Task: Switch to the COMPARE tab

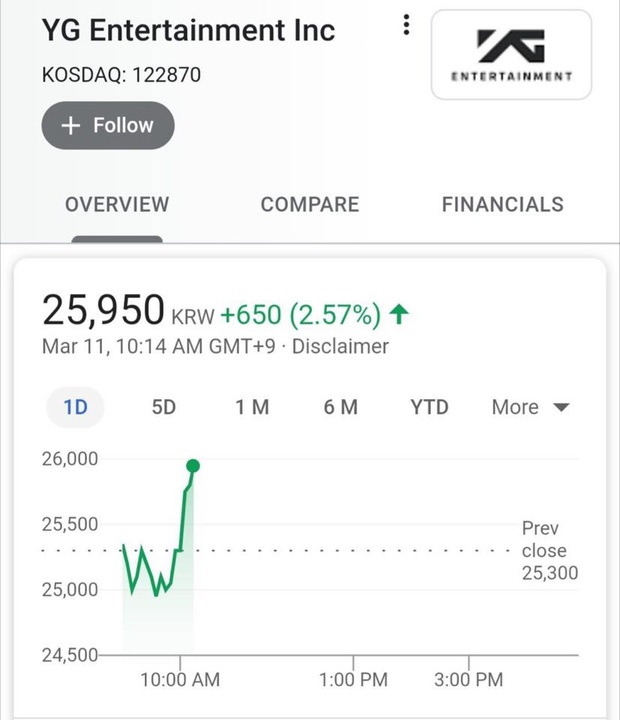Action: (309, 205)
